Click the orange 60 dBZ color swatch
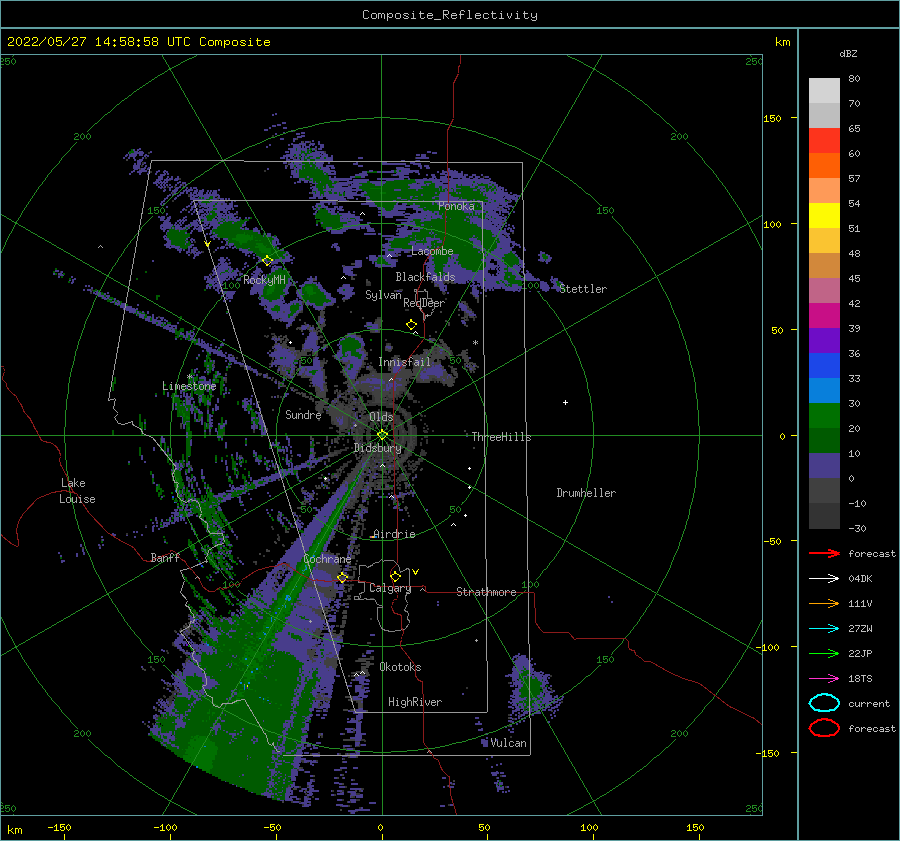This screenshot has width=900, height=841. click(x=824, y=166)
